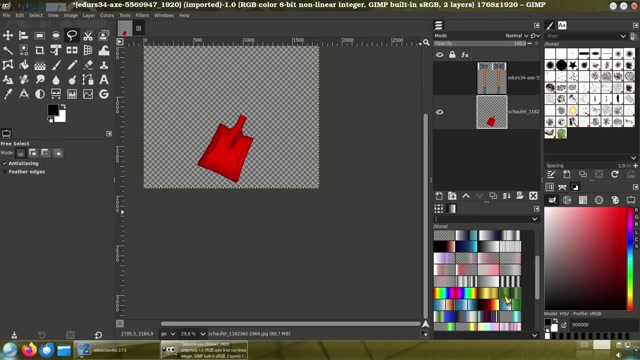
Task: Open the Select menu
Action: (x=36, y=15)
